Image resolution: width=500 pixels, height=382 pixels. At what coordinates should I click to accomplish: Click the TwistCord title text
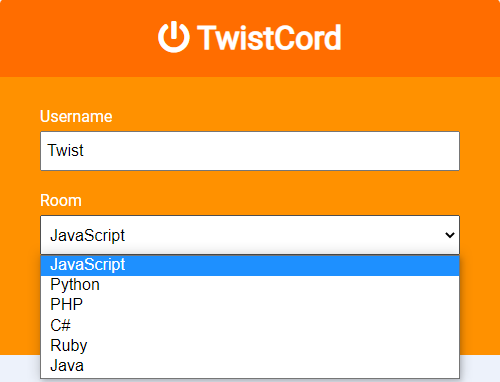coord(269,38)
